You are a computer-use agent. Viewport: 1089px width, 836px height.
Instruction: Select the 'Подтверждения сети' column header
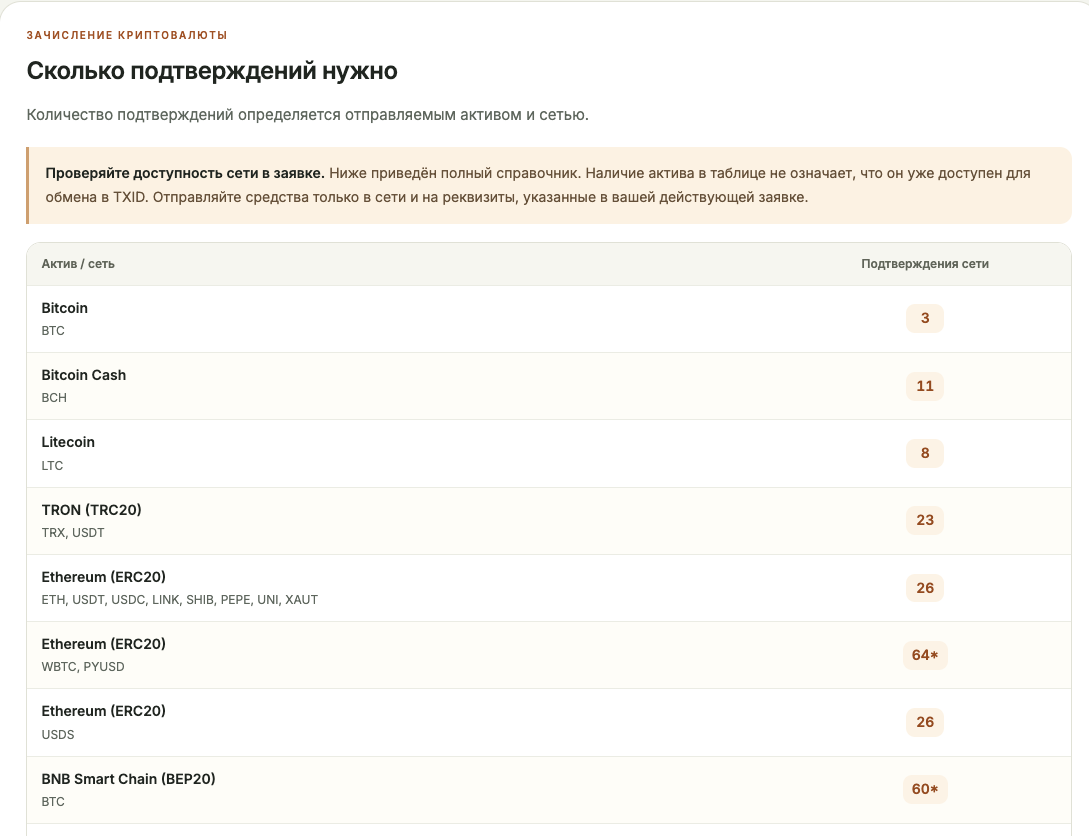coord(925,264)
